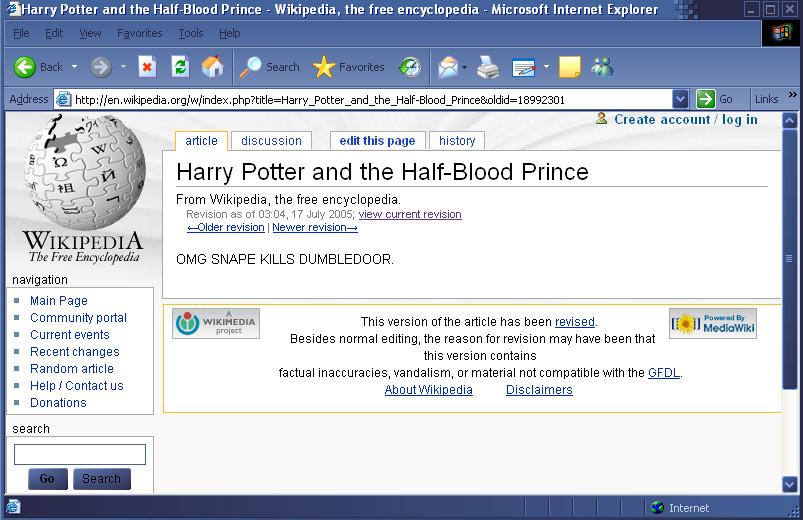Click the Wikimedia project badge
Viewport: 803px width, 520px height.
[x=216, y=323]
